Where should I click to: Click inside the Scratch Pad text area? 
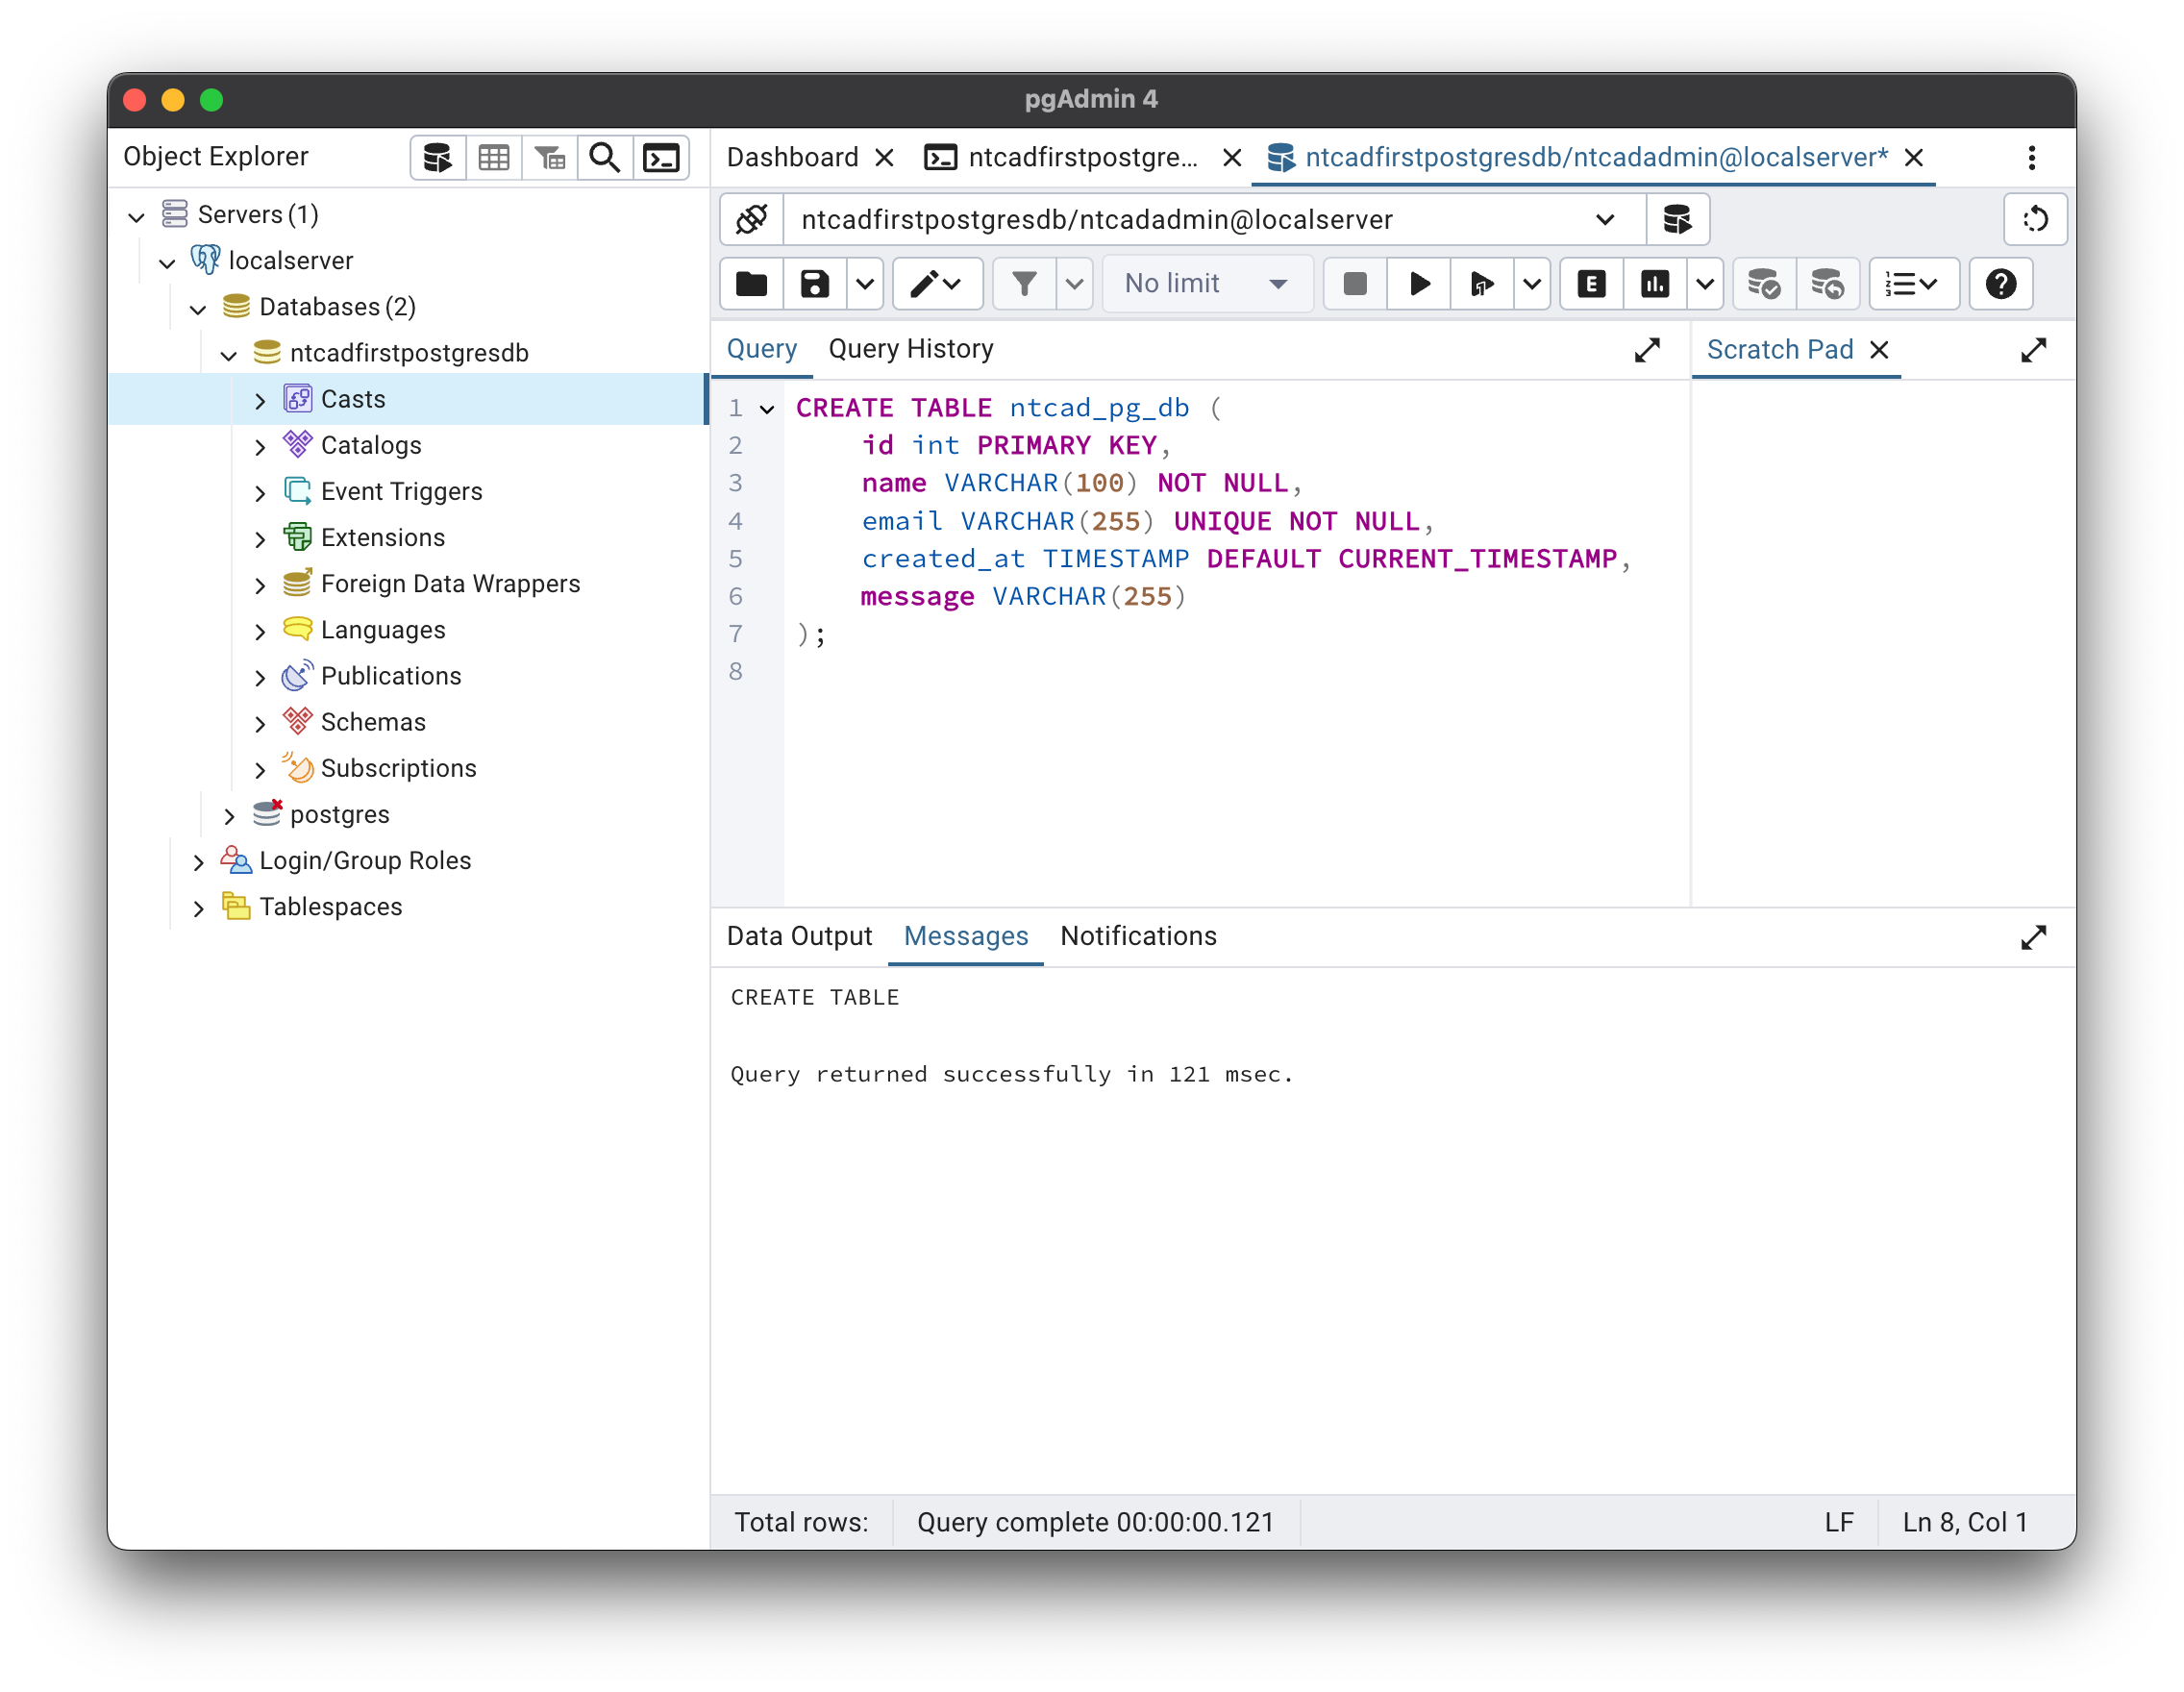1882,642
